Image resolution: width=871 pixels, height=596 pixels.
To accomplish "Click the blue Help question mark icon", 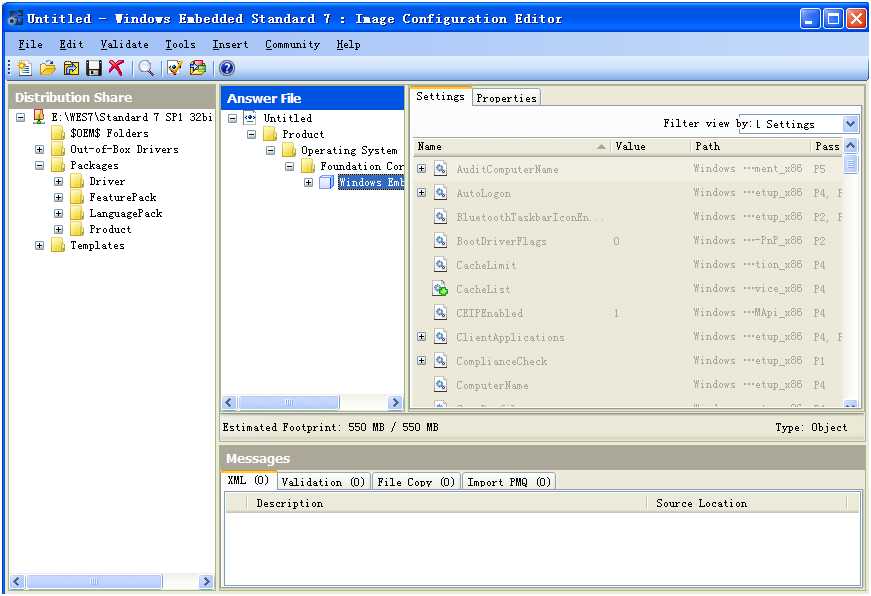I will [x=227, y=68].
